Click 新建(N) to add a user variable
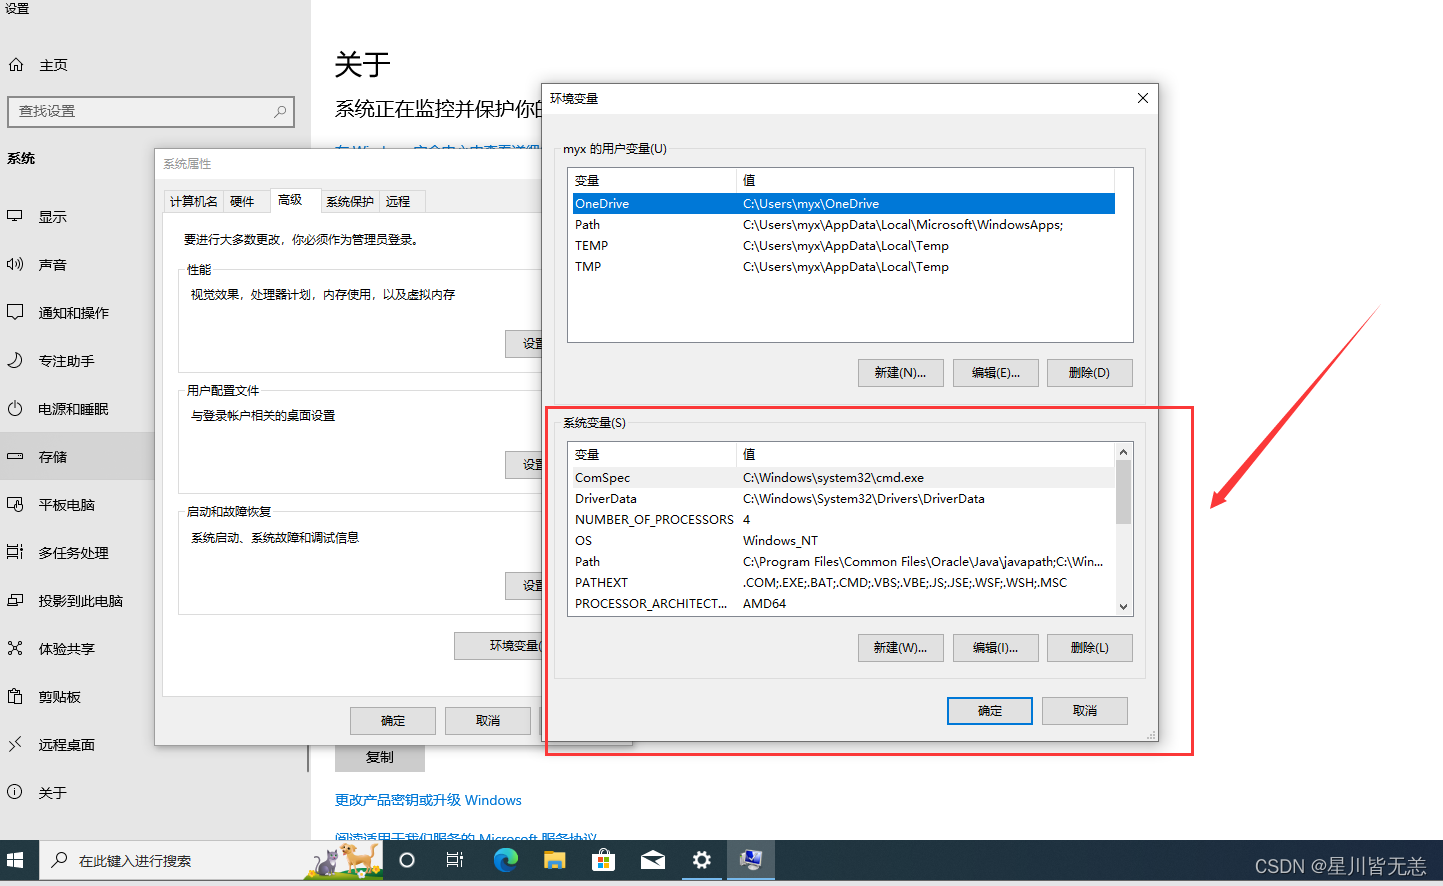Image resolution: width=1443 pixels, height=886 pixels. [x=899, y=372]
